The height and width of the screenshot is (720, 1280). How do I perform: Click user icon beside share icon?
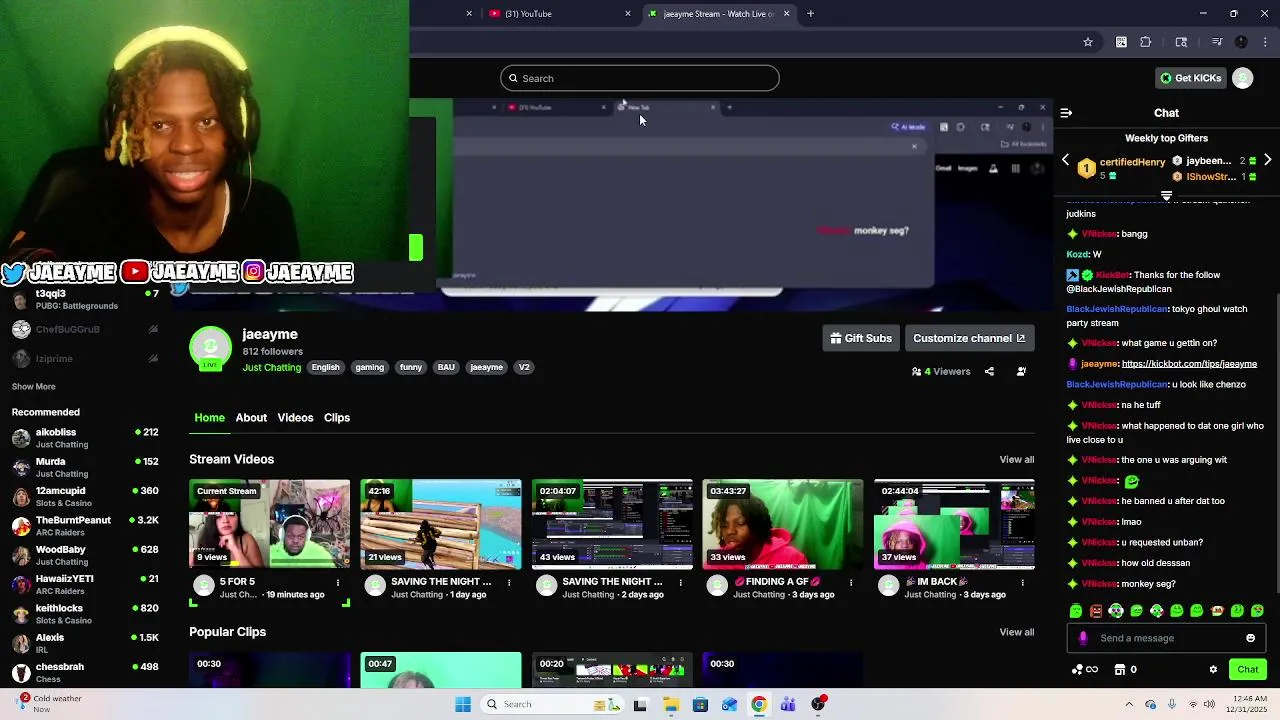pyautogui.click(x=1021, y=371)
